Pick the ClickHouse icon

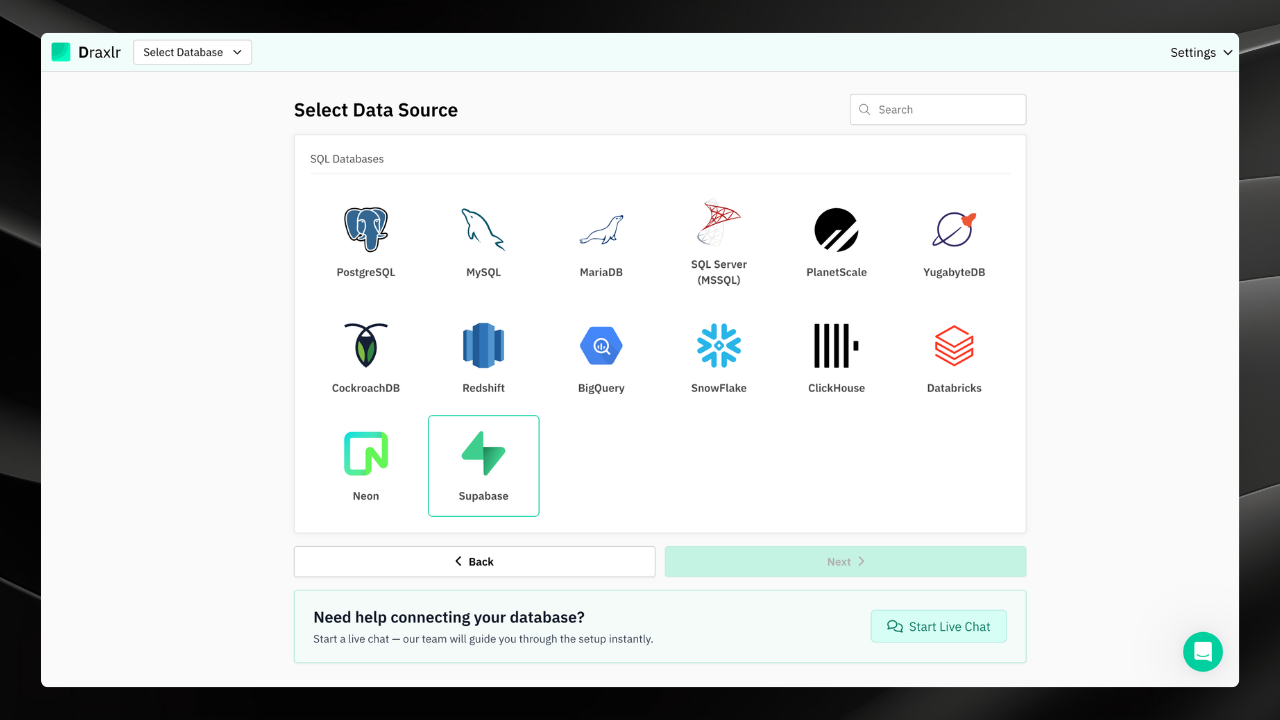coord(836,346)
